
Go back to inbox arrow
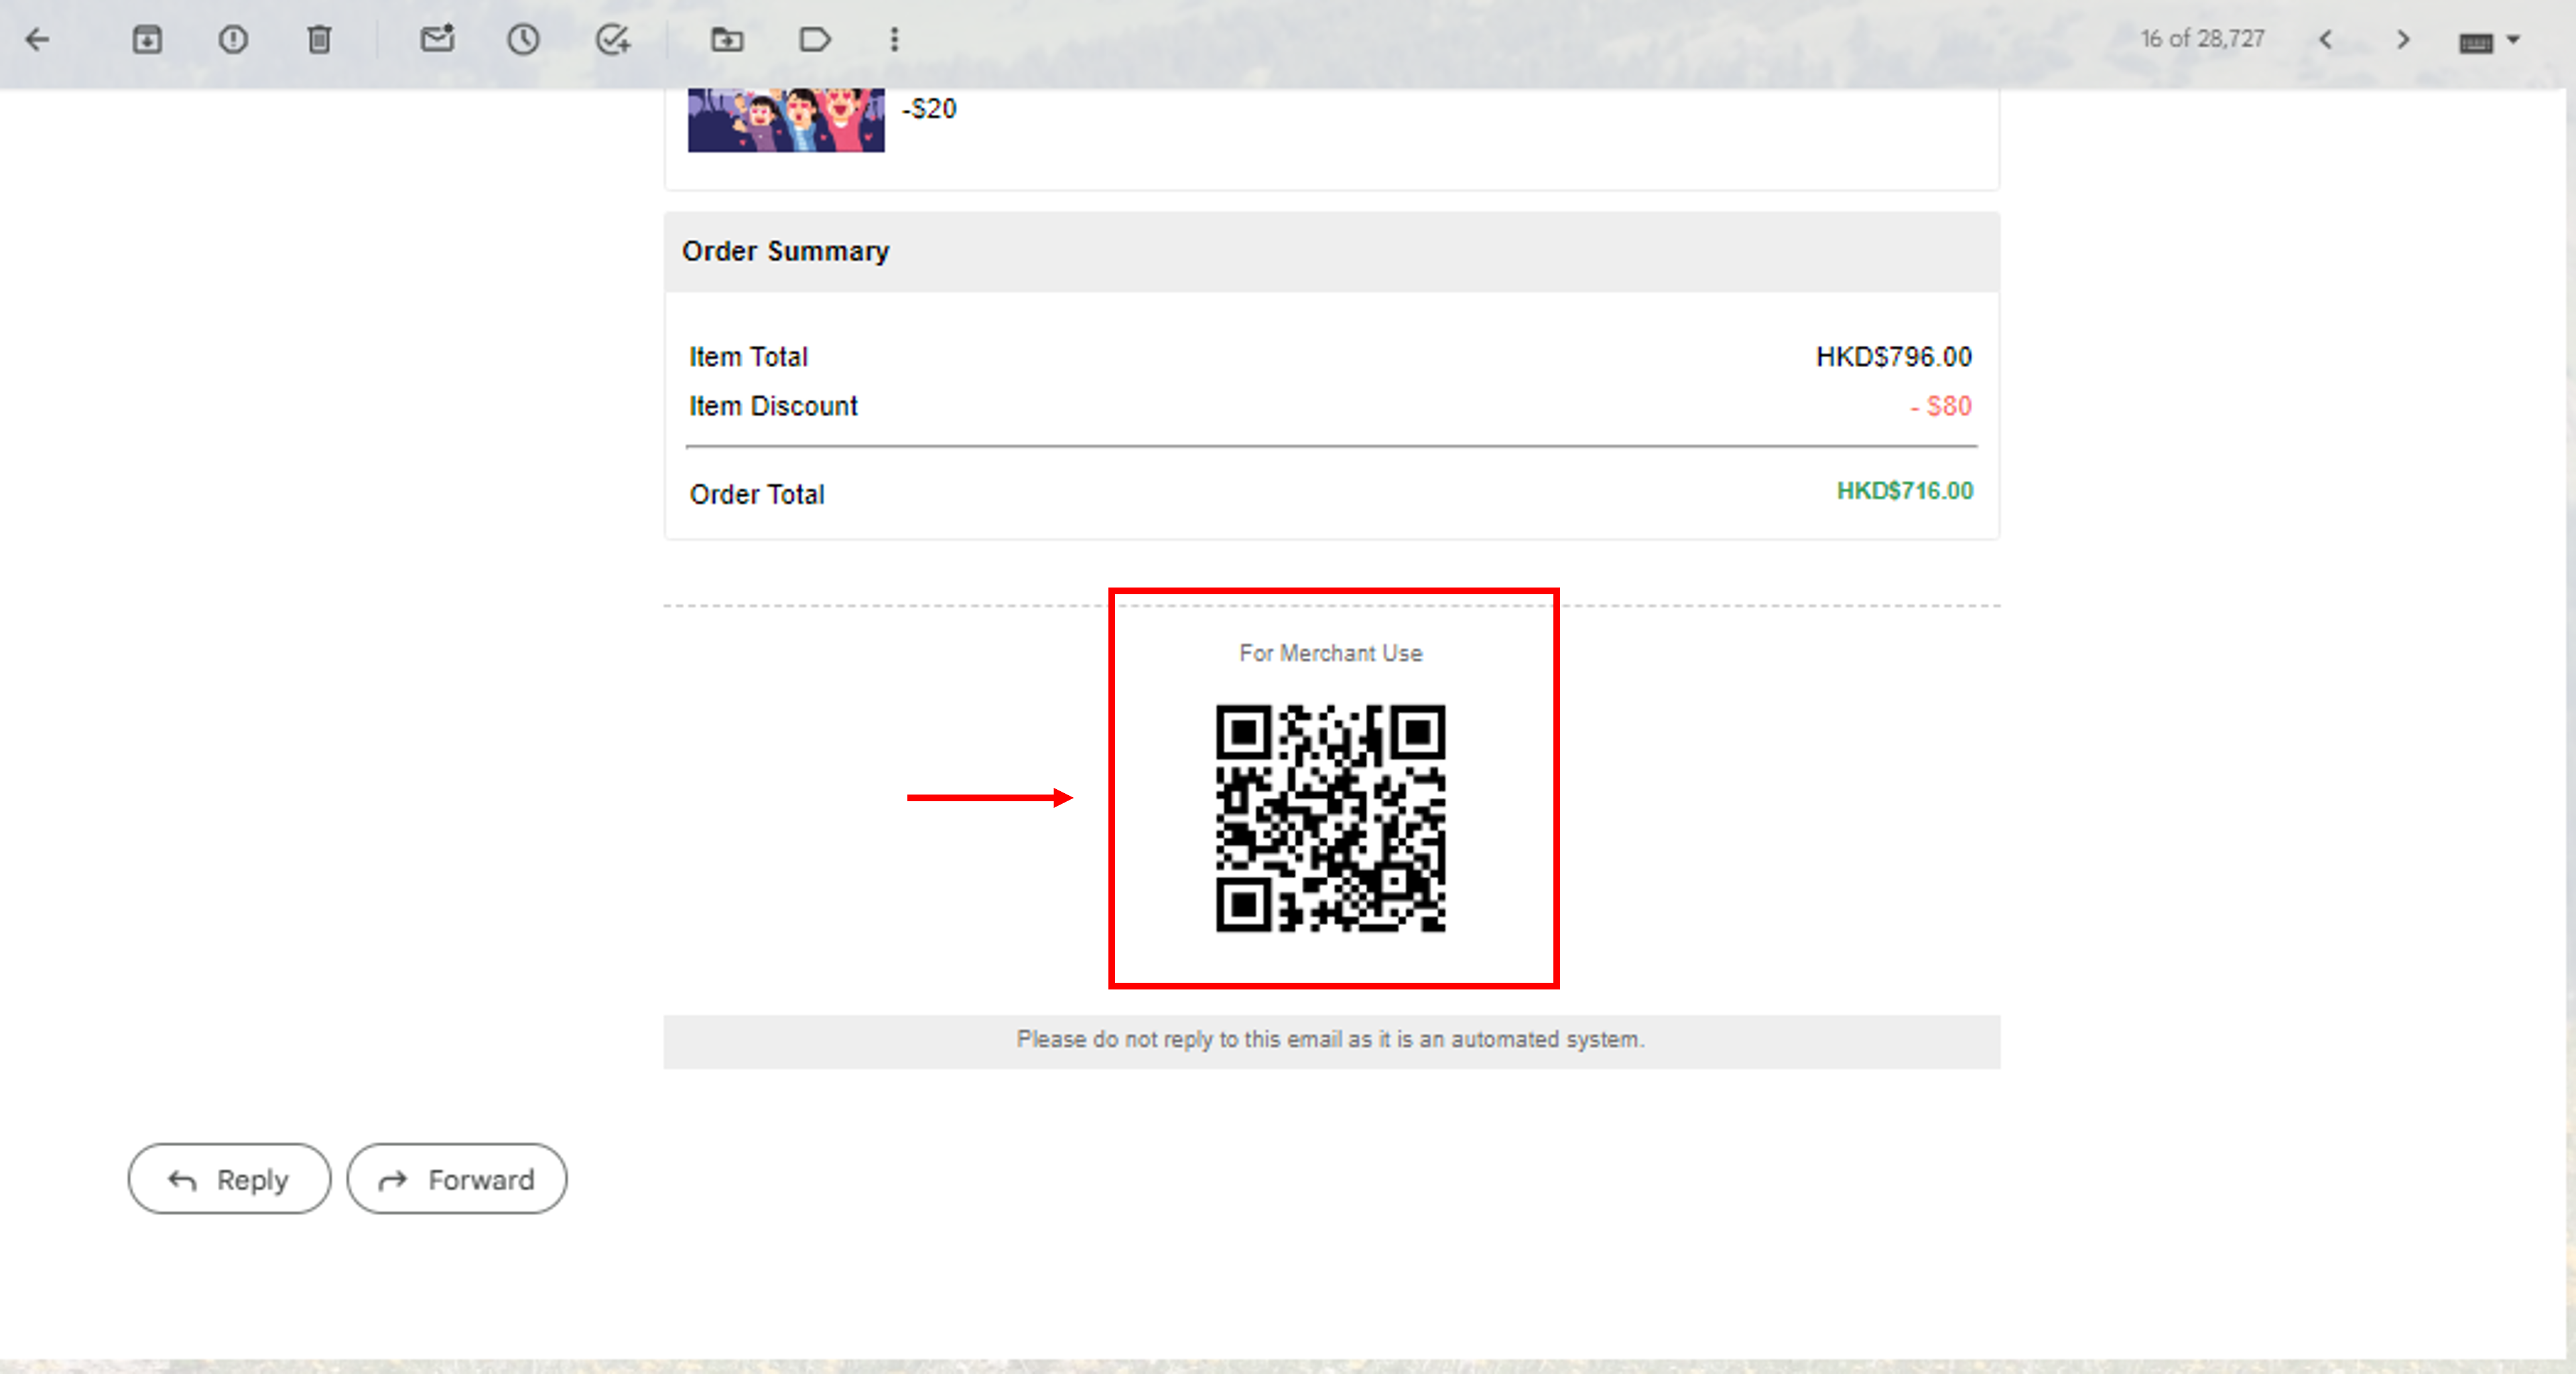click(x=37, y=40)
